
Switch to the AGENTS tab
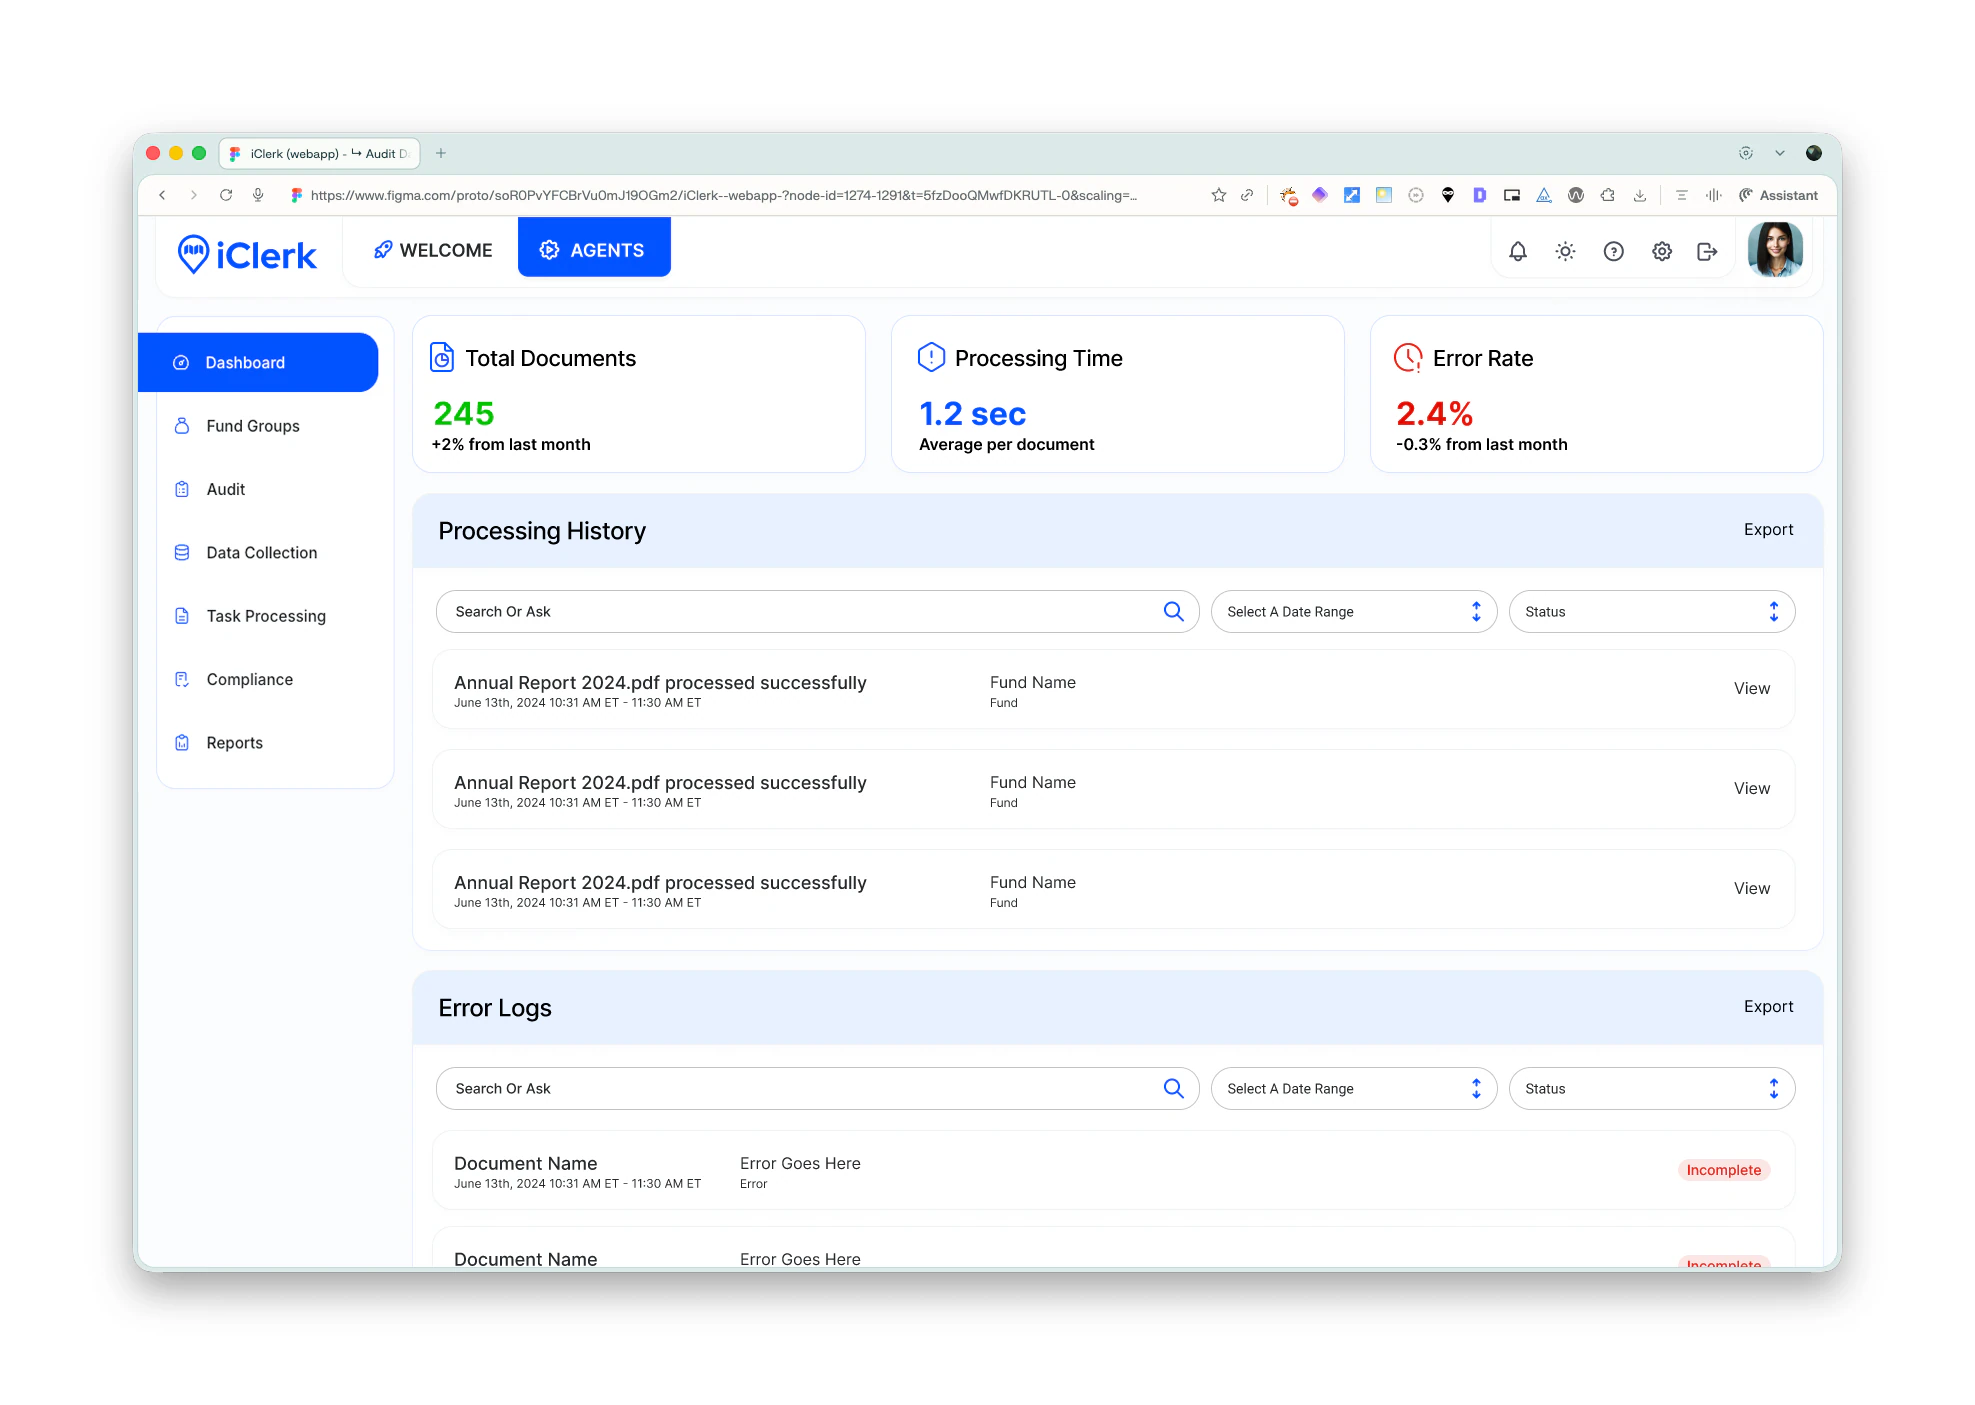594,248
